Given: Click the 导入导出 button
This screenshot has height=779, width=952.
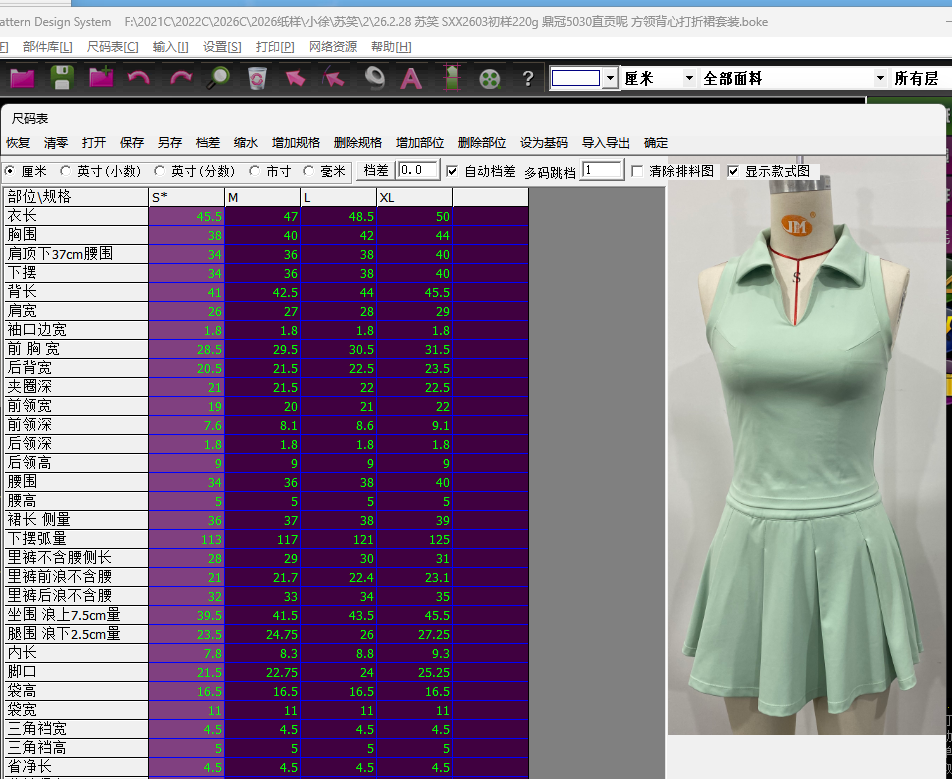Looking at the screenshot, I should click(606, 143).
